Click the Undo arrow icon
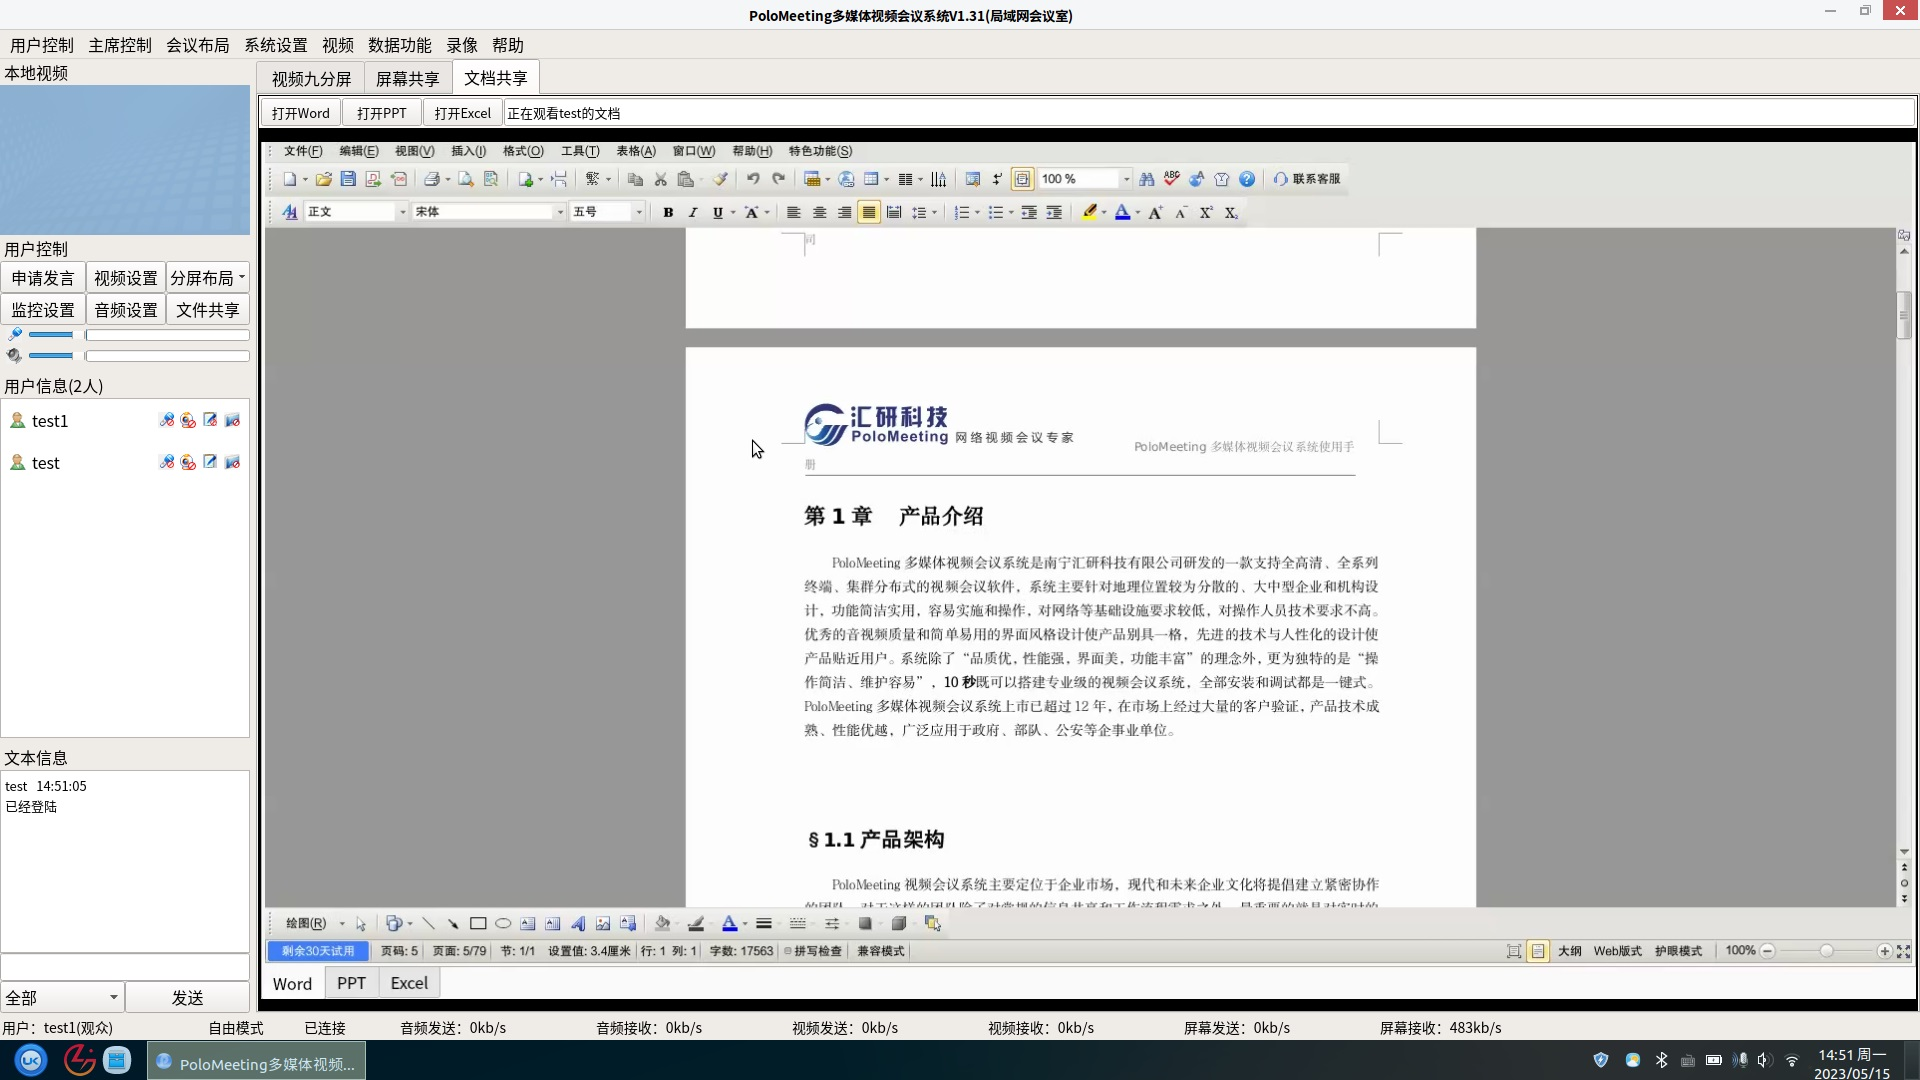 point(753,179)
